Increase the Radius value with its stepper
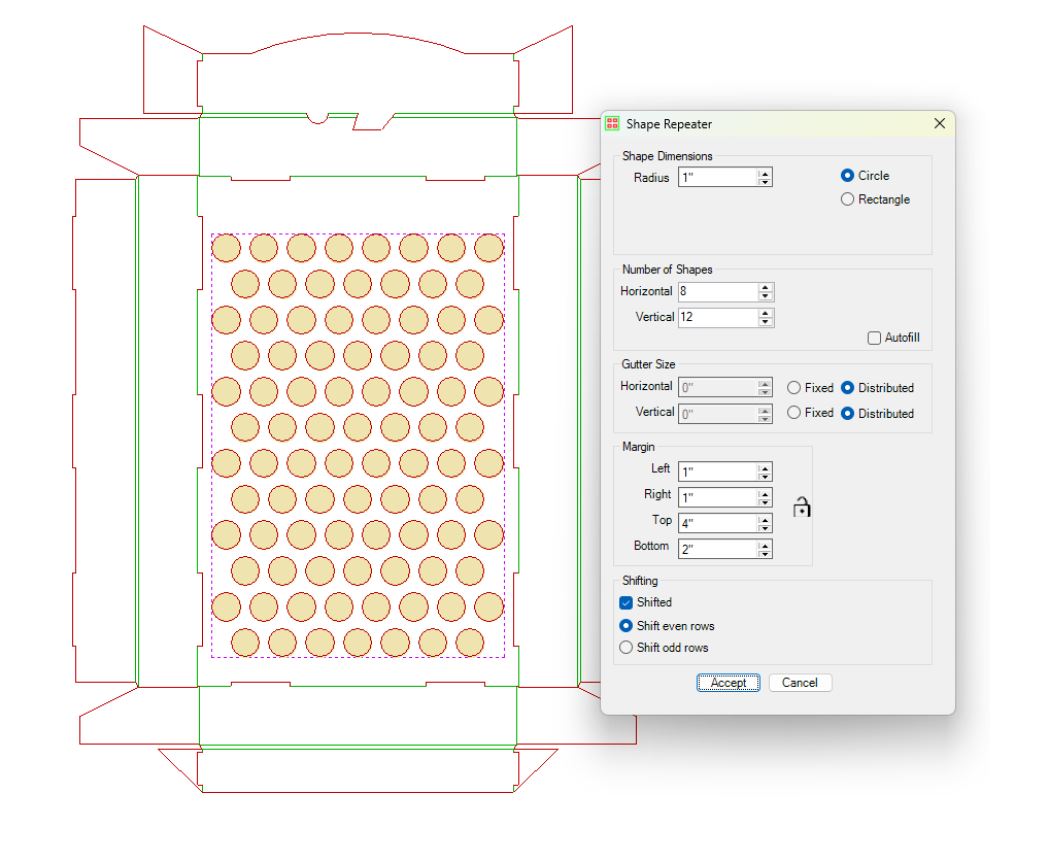Image resolution: width=1050 pixels, height=842 pixels. tap(765, 172)
